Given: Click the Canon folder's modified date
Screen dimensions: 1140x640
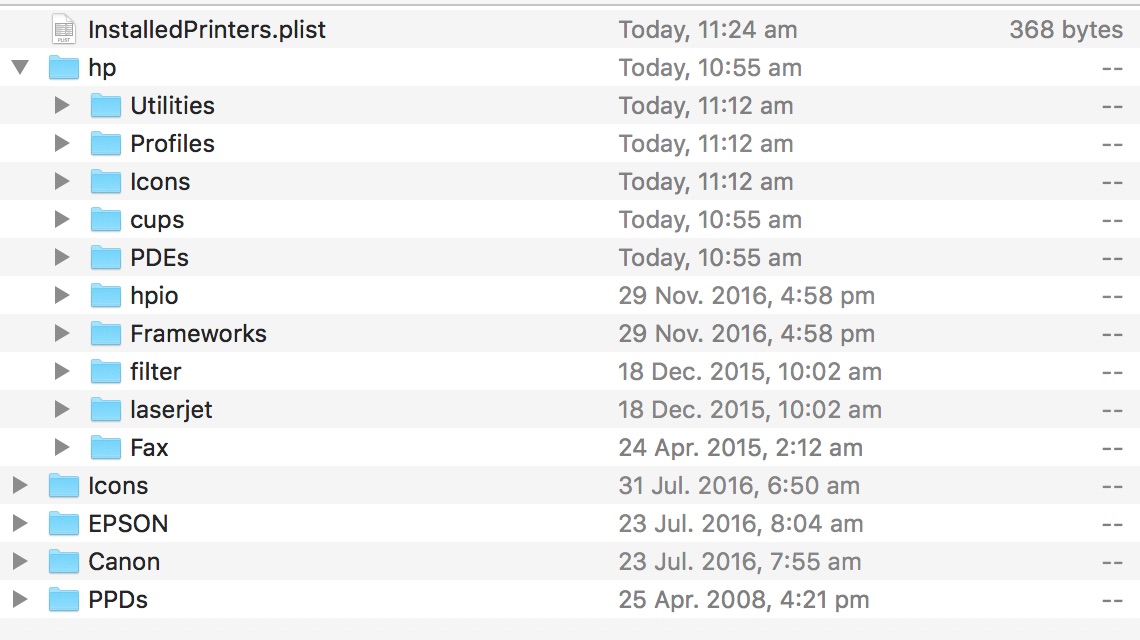Looking at the screenshot, I should [x=740, y=561].
